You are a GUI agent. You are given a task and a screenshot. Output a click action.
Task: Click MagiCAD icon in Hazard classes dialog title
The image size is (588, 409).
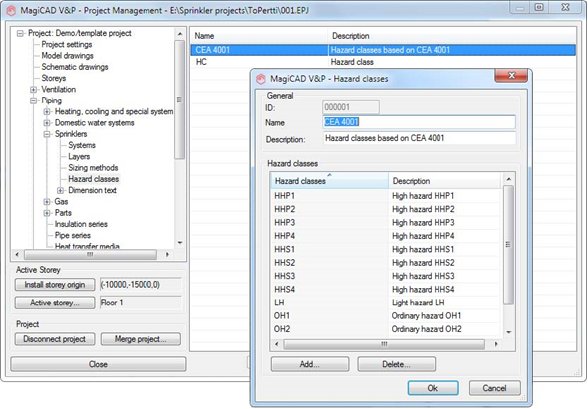pos(261,79)
